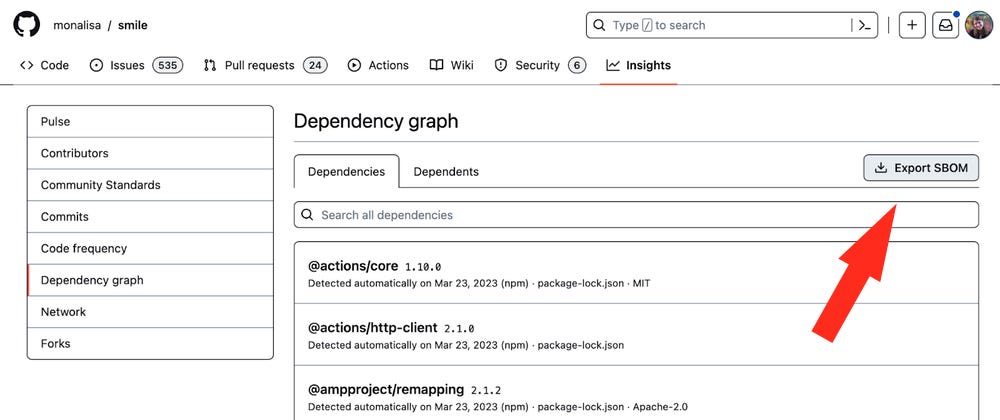Focus the Type / to search field
Image resolution: width=1000 pixels, height=420 pixels.
coord(732,25)
